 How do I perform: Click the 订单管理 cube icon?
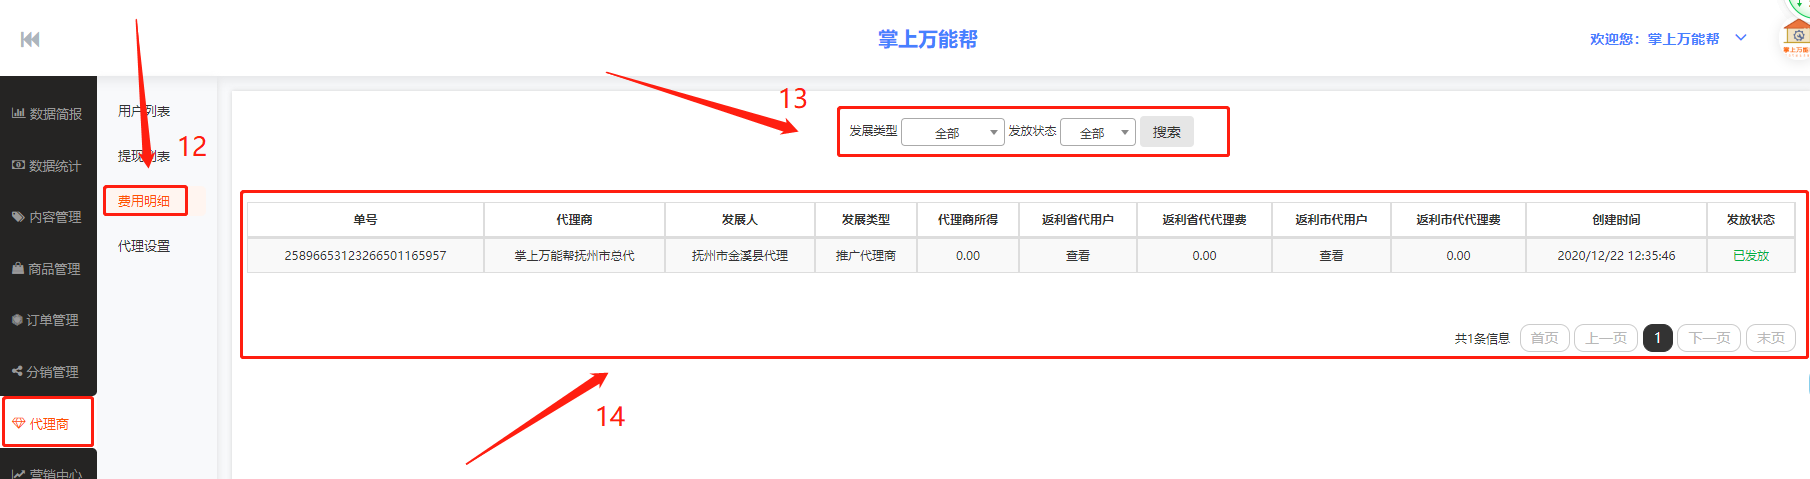17,320
